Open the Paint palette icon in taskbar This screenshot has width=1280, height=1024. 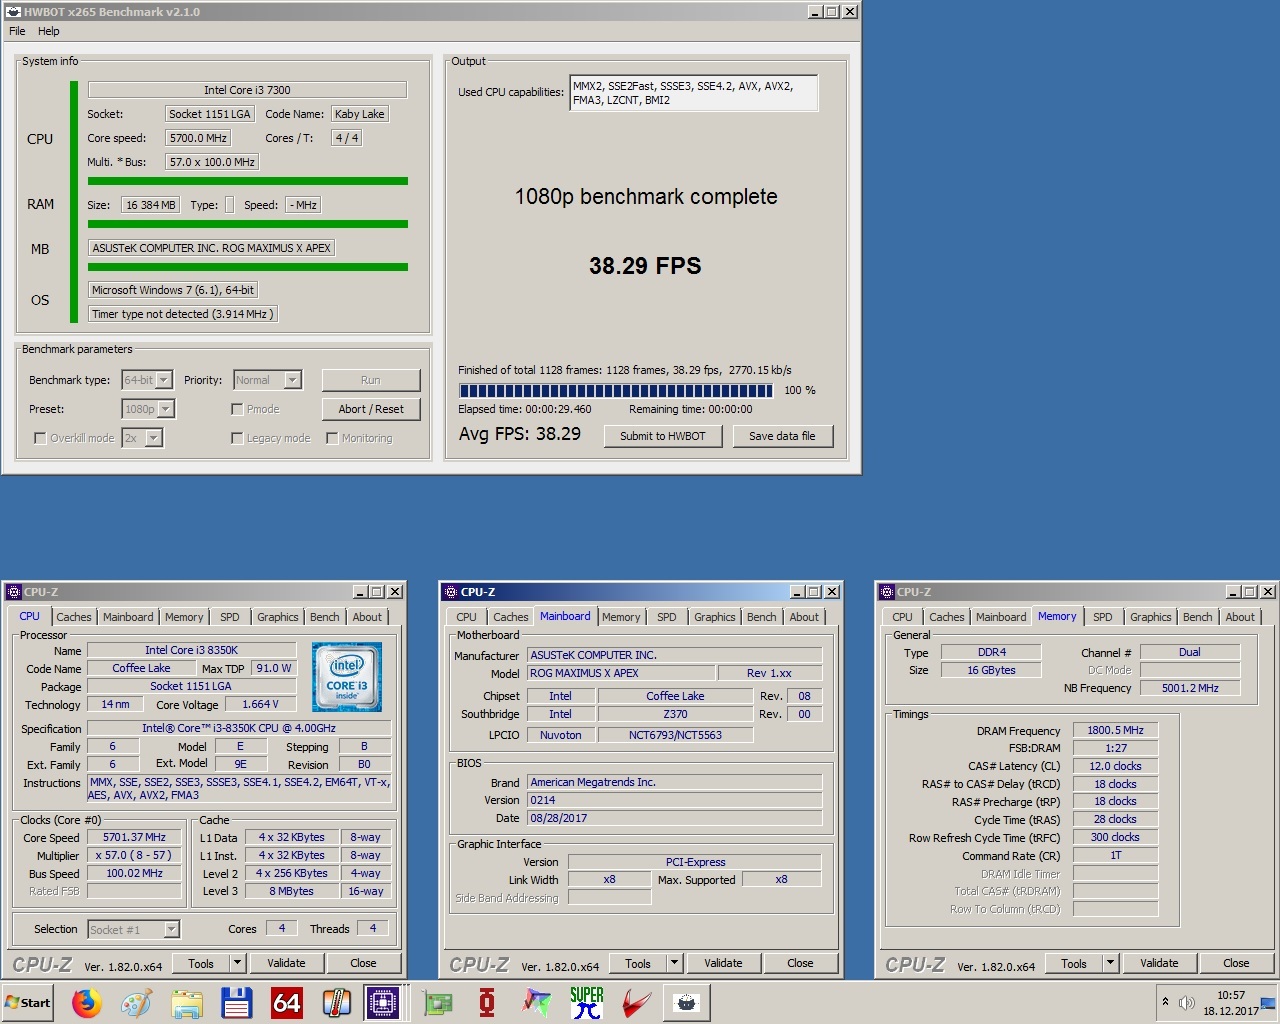point(137,1003)
